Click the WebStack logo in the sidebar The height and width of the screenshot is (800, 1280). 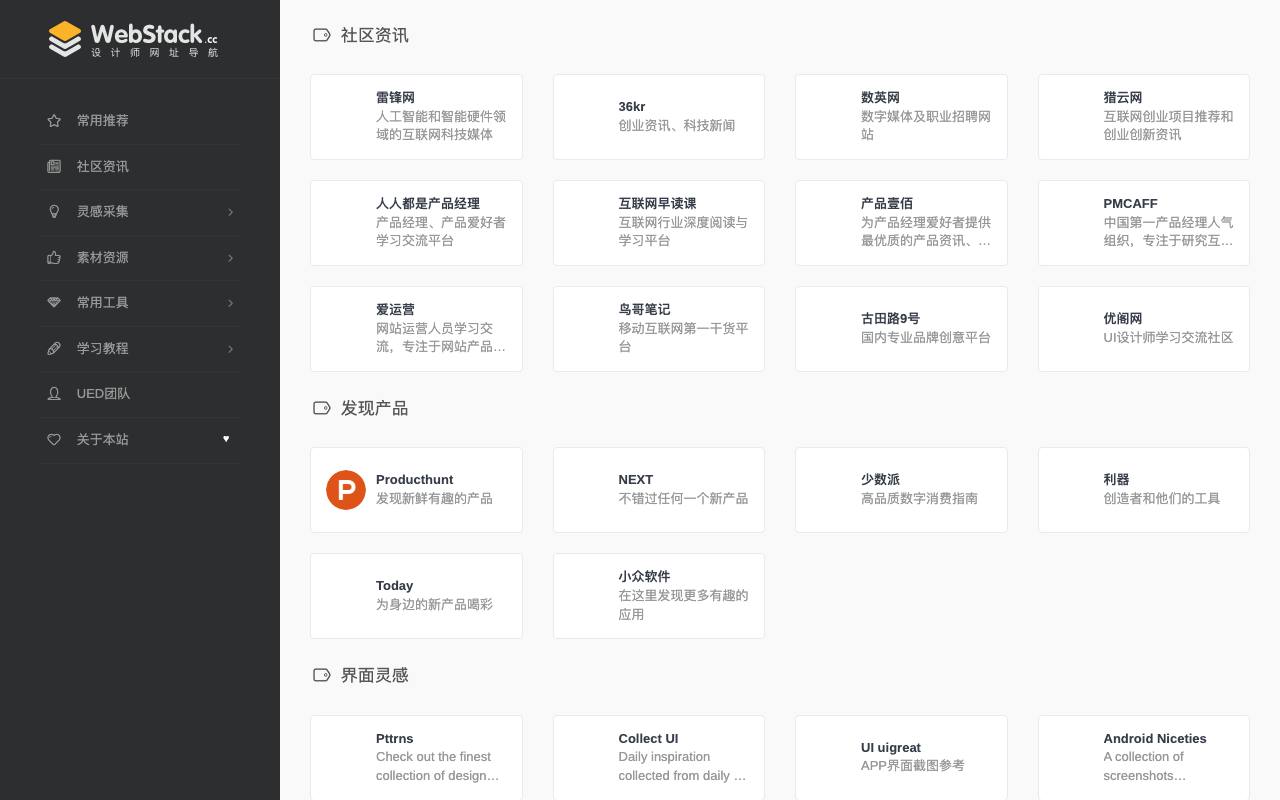(x=133, y=39)
